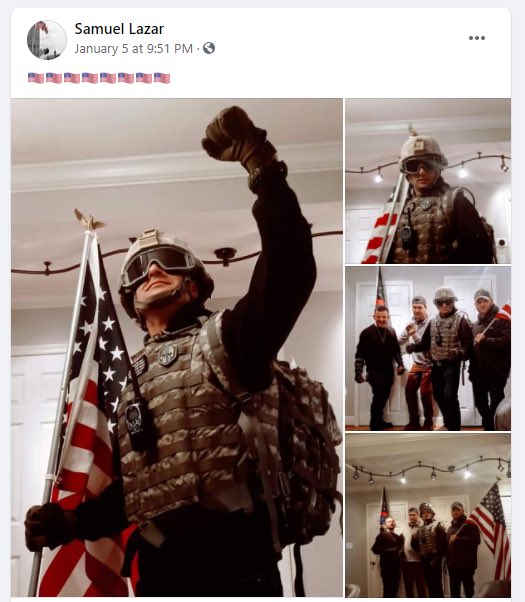The height and width of the screenshot is (602, 525).
Task: Select the fourth American flag emoji
Action: coord(90,78)
